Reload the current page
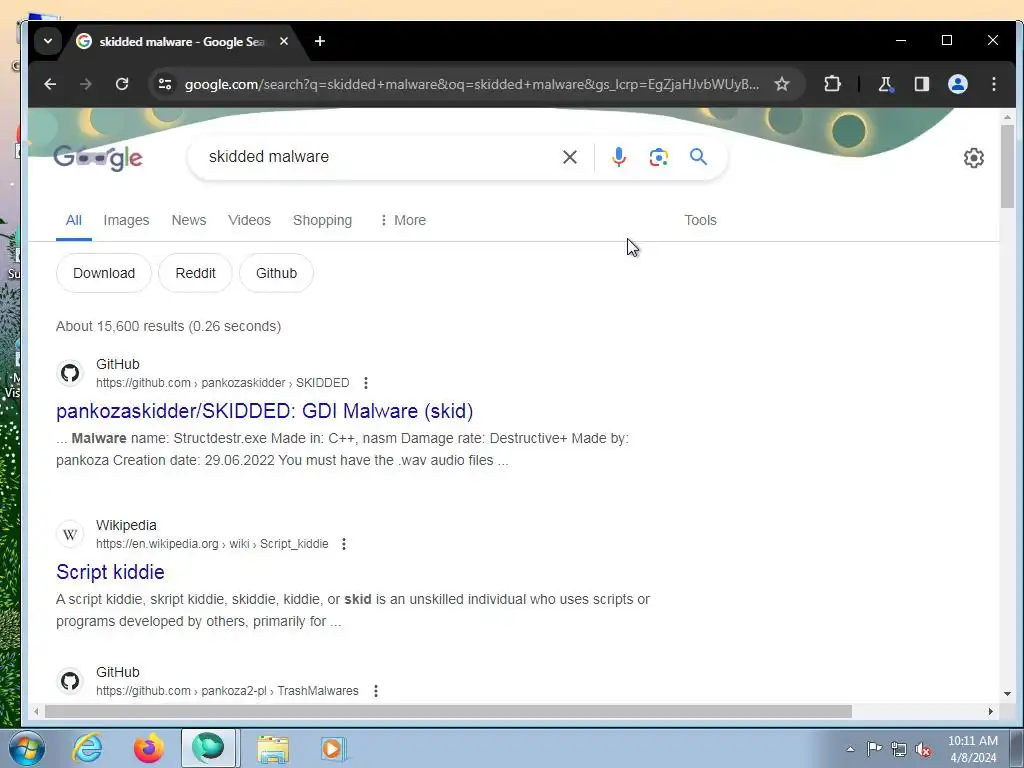The height and width of the screenshot is (768, 1024). 121,84
